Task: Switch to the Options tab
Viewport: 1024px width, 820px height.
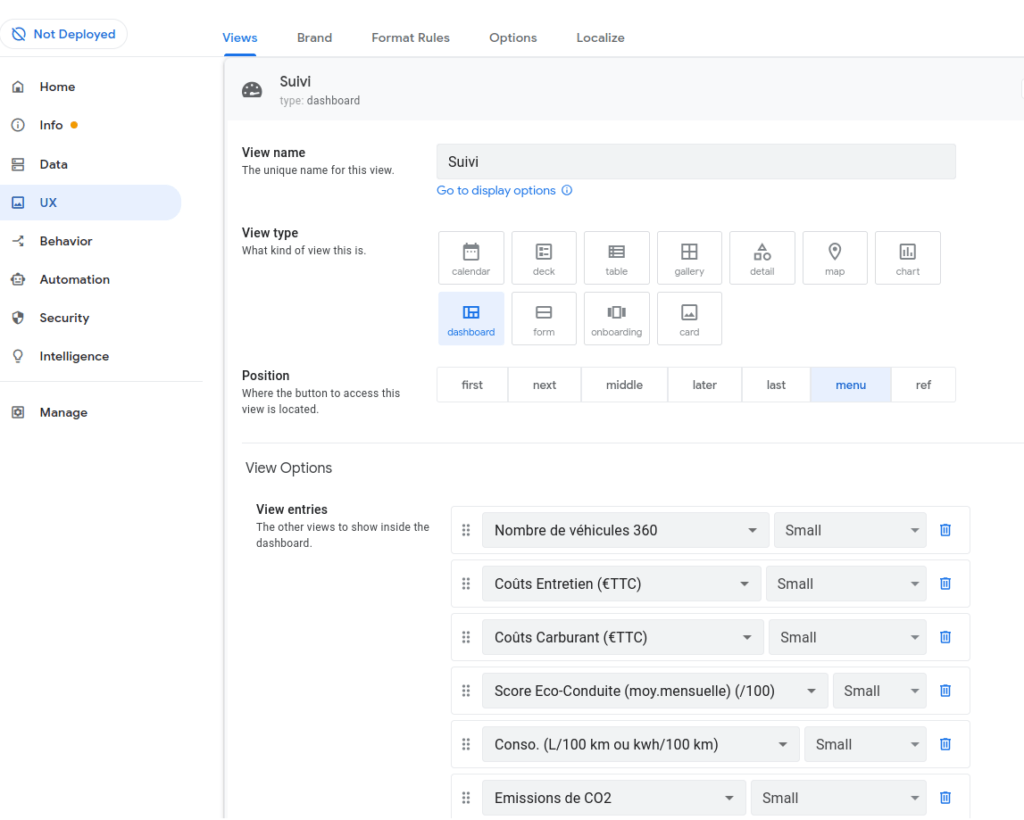Action: pyautogui.click(x=513, y=38)
